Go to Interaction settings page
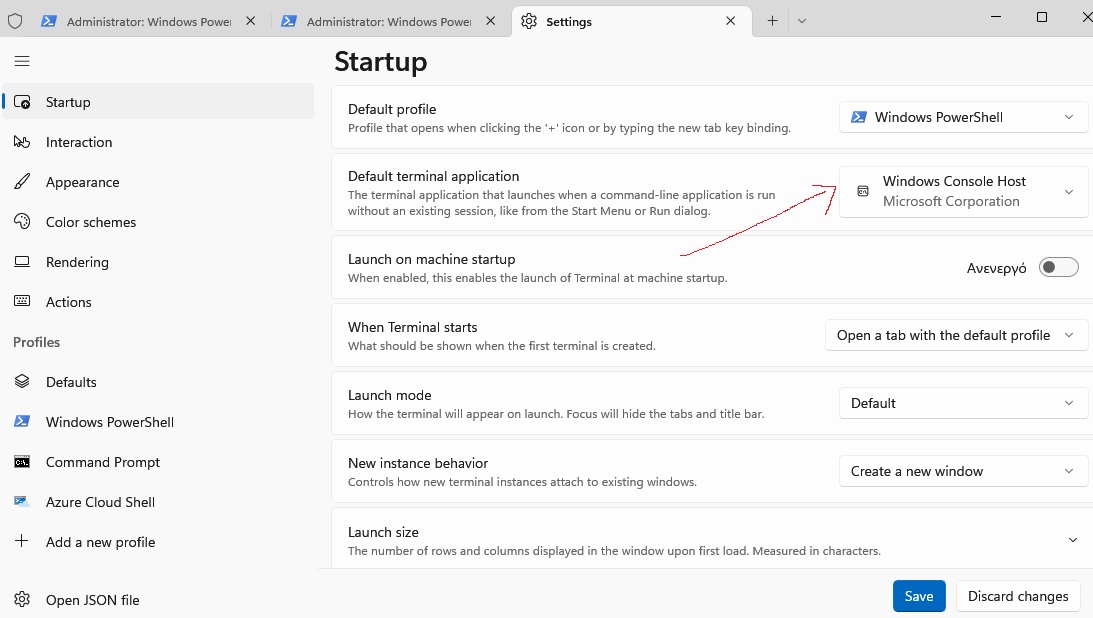The width and height of the screenshot is (1093, 618). click(x=158, y=142)
